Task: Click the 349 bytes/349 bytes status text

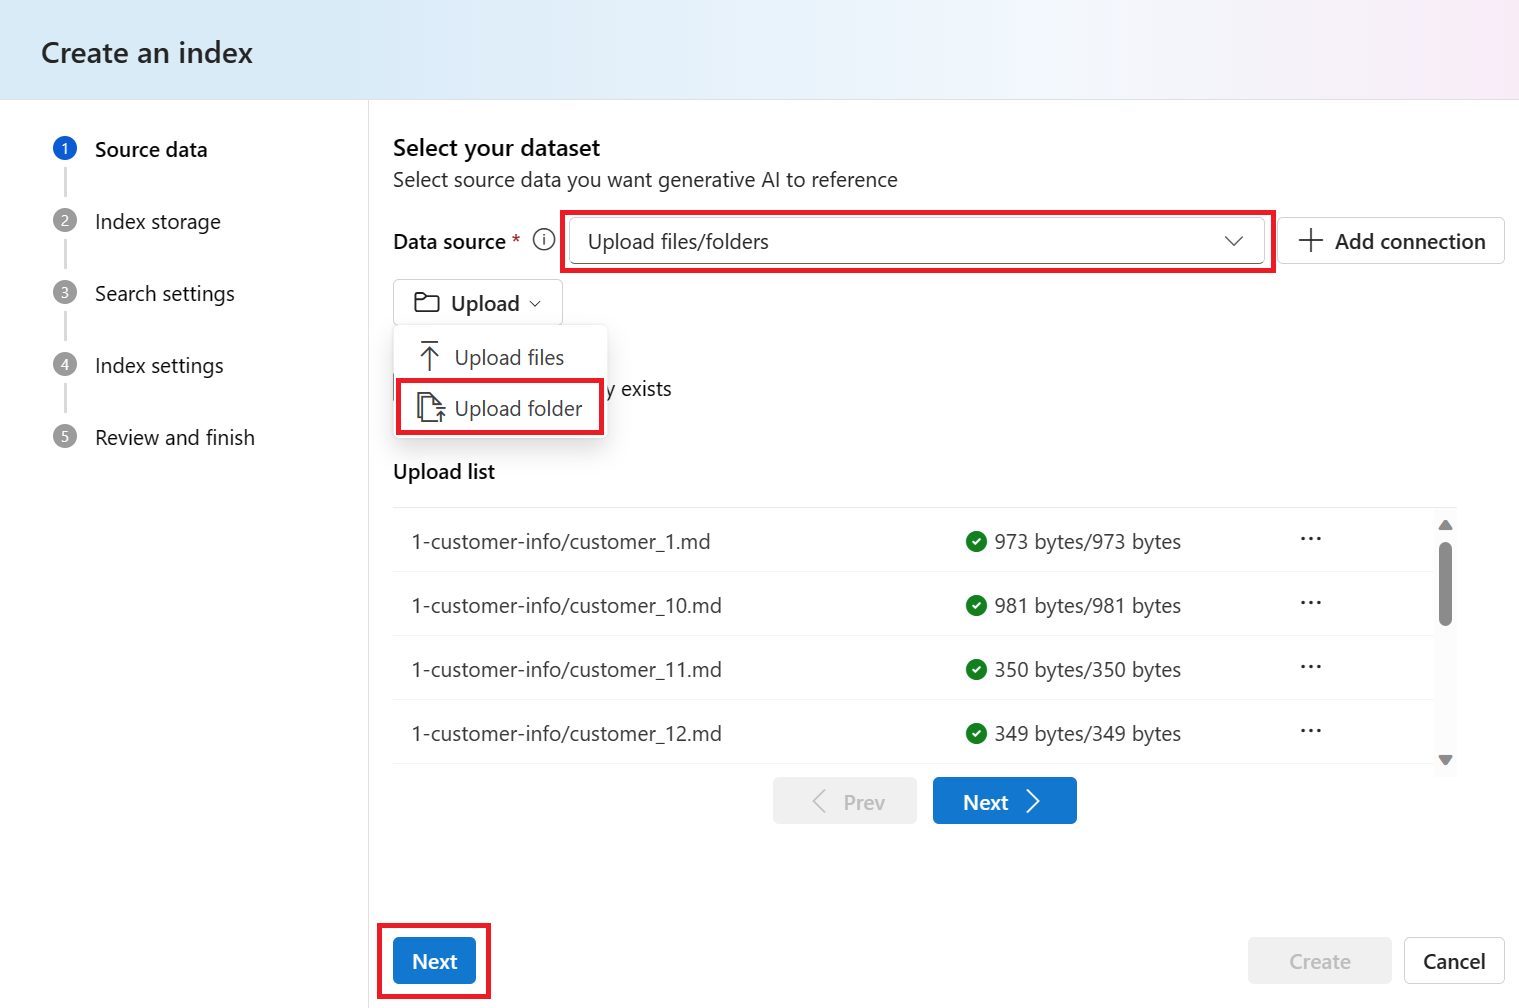Action: point(1087,734)
